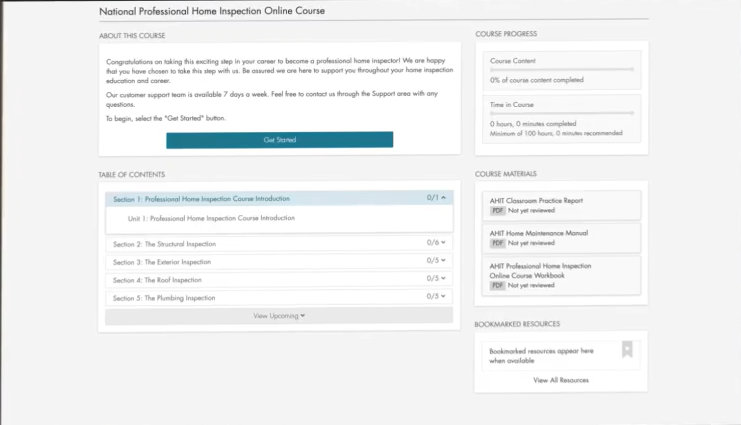Click '0 hours, 0 minutes completed' text
The image size is (741, 425).
[533, 124]
